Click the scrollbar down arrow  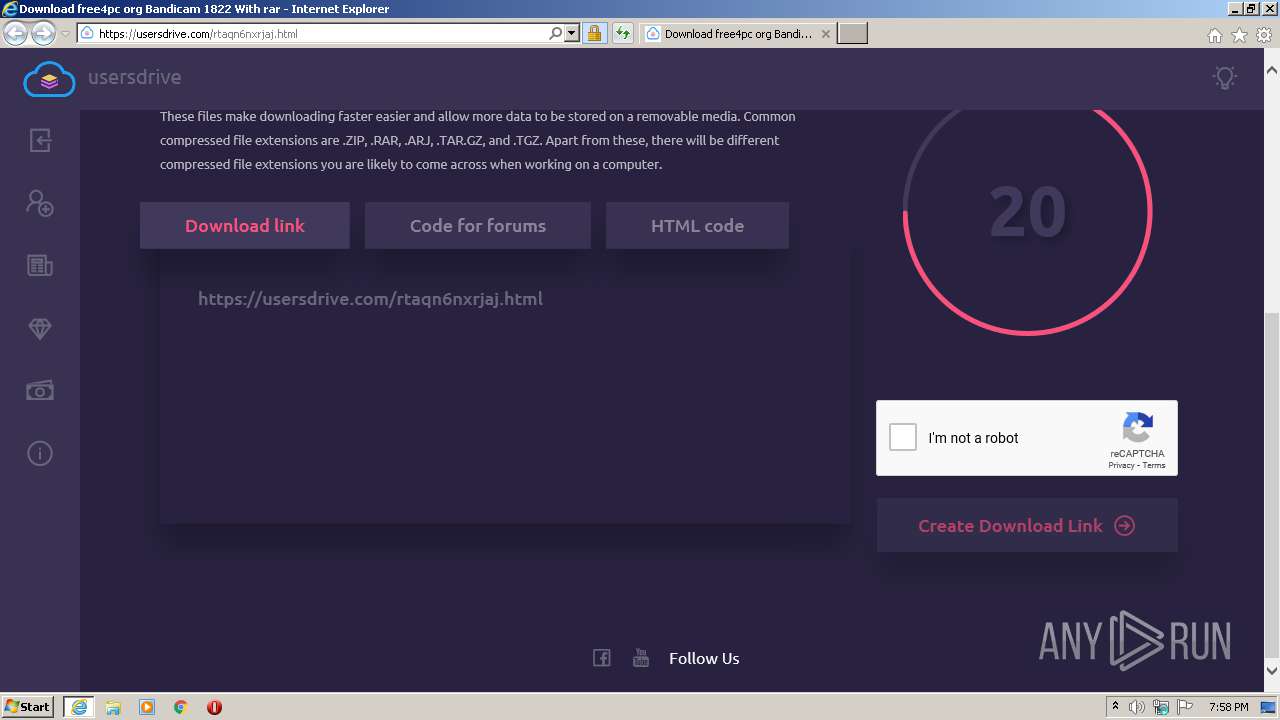coord(1272,671)
